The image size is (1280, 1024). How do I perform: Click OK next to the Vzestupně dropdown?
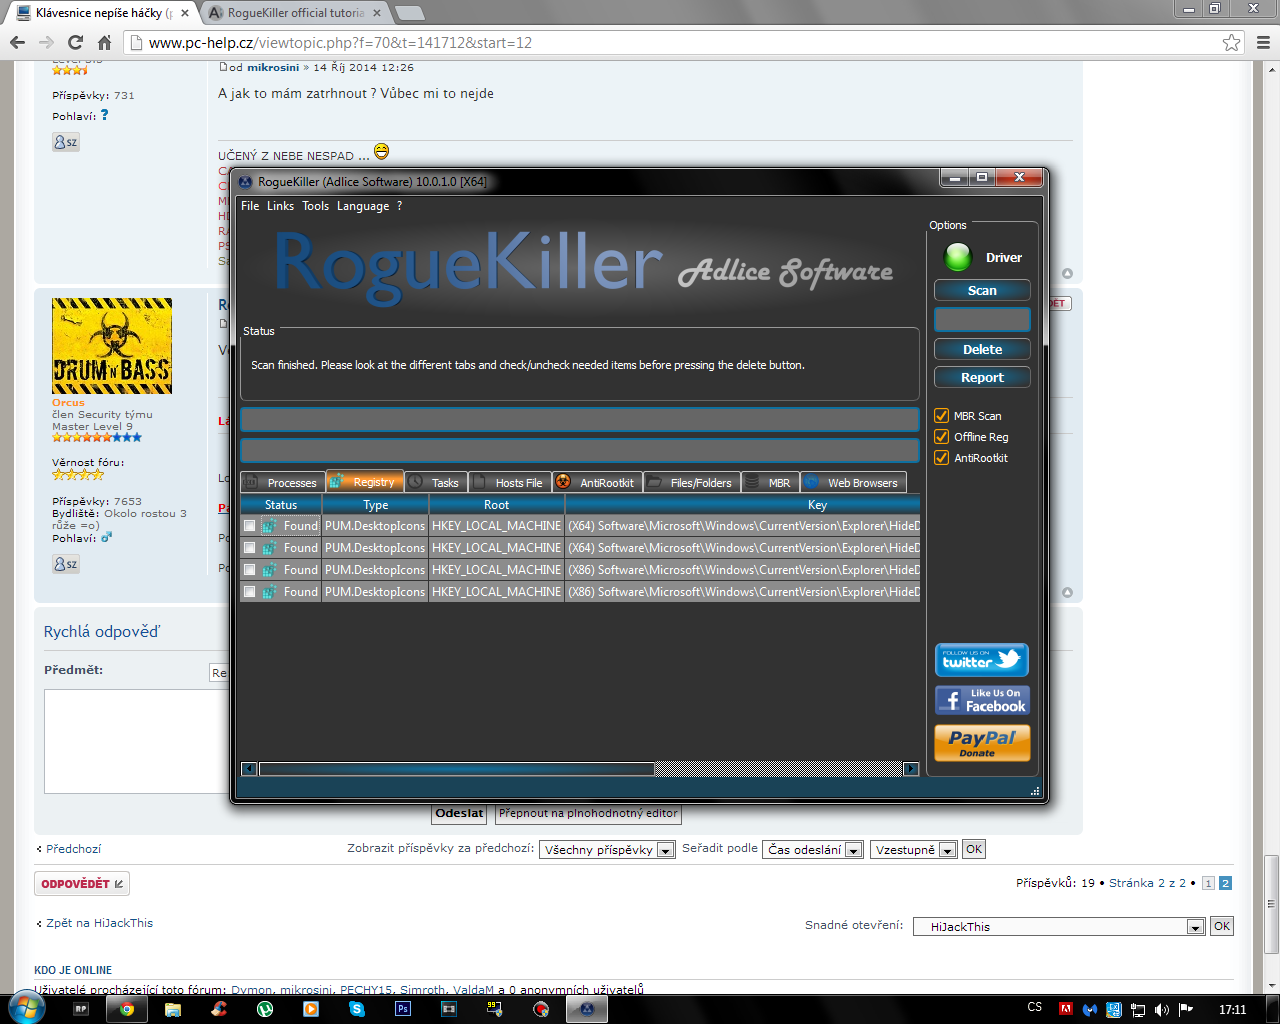click(x=973, y=849)
